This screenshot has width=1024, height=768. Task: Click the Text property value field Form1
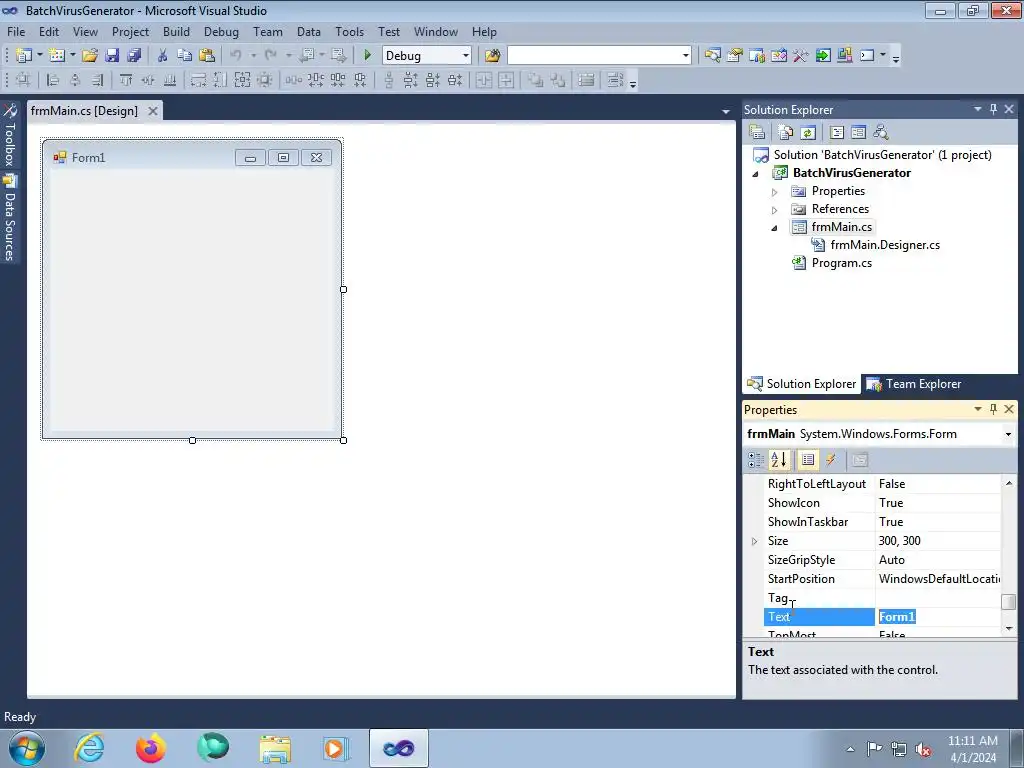click(x=938, y=616)
